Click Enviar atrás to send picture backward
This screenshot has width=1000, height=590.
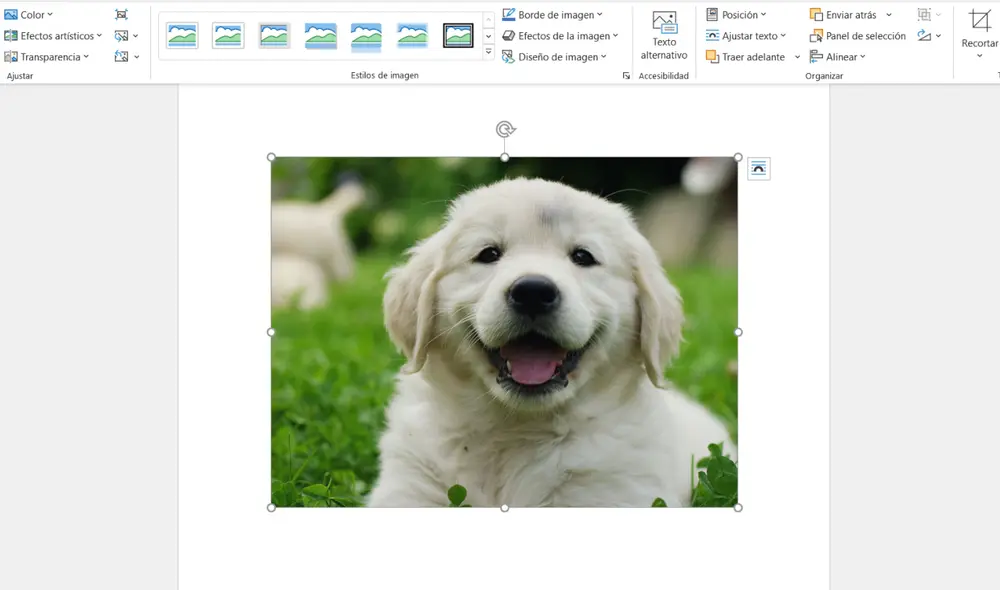tap(848, 14)
